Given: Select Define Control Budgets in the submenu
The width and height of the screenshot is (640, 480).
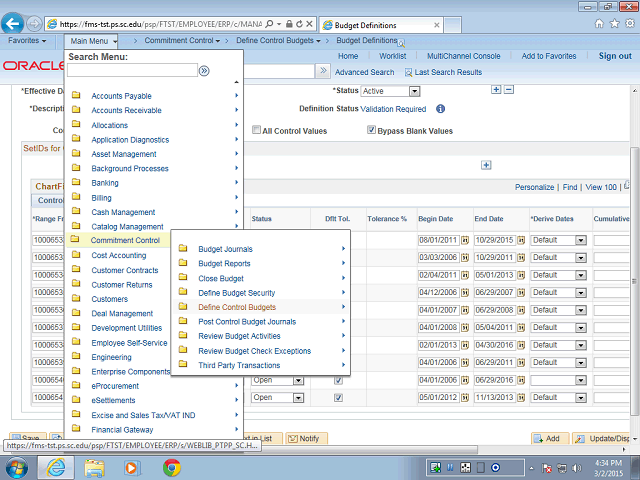Looking at the screenshot, I should (237, 307).
